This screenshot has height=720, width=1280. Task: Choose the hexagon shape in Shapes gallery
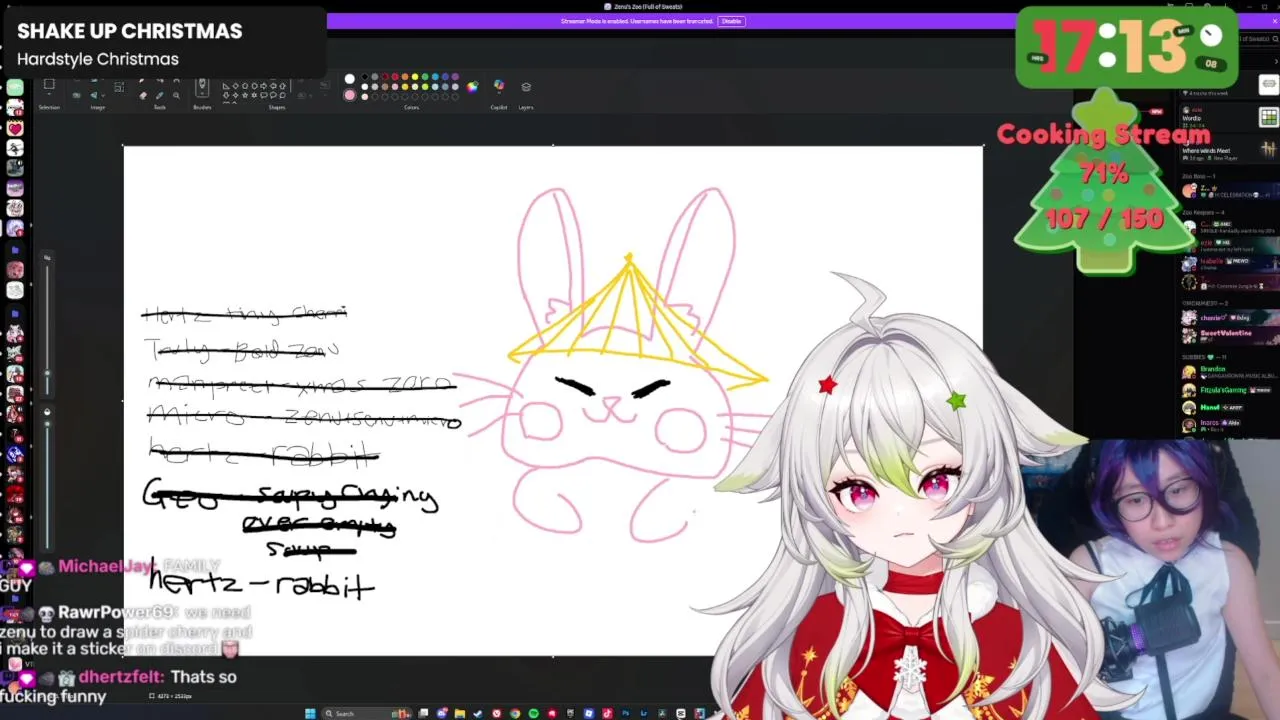click(x=254, y=86)
